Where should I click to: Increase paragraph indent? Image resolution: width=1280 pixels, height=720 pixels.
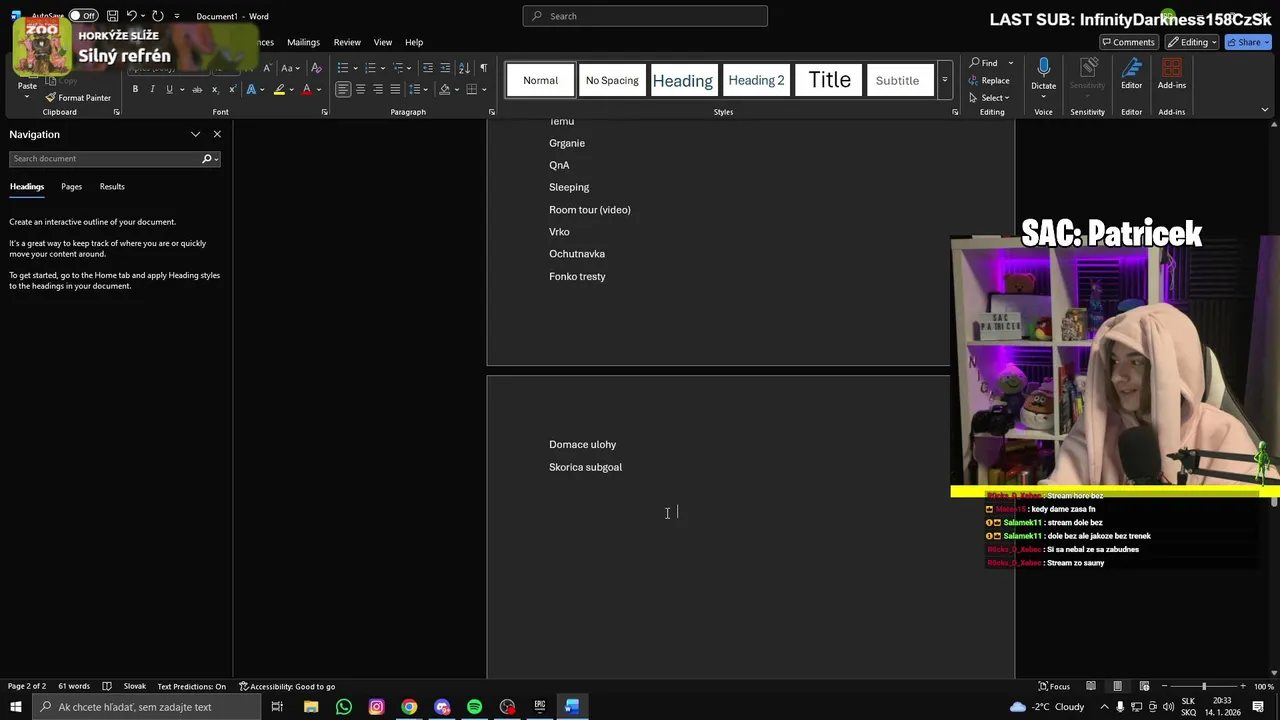coord(445,68)
